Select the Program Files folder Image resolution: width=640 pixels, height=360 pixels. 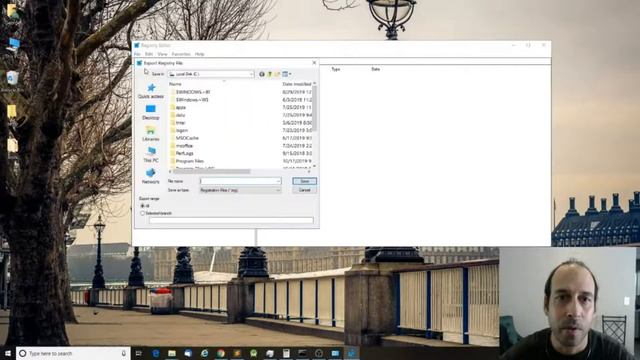tap(187, 161)
